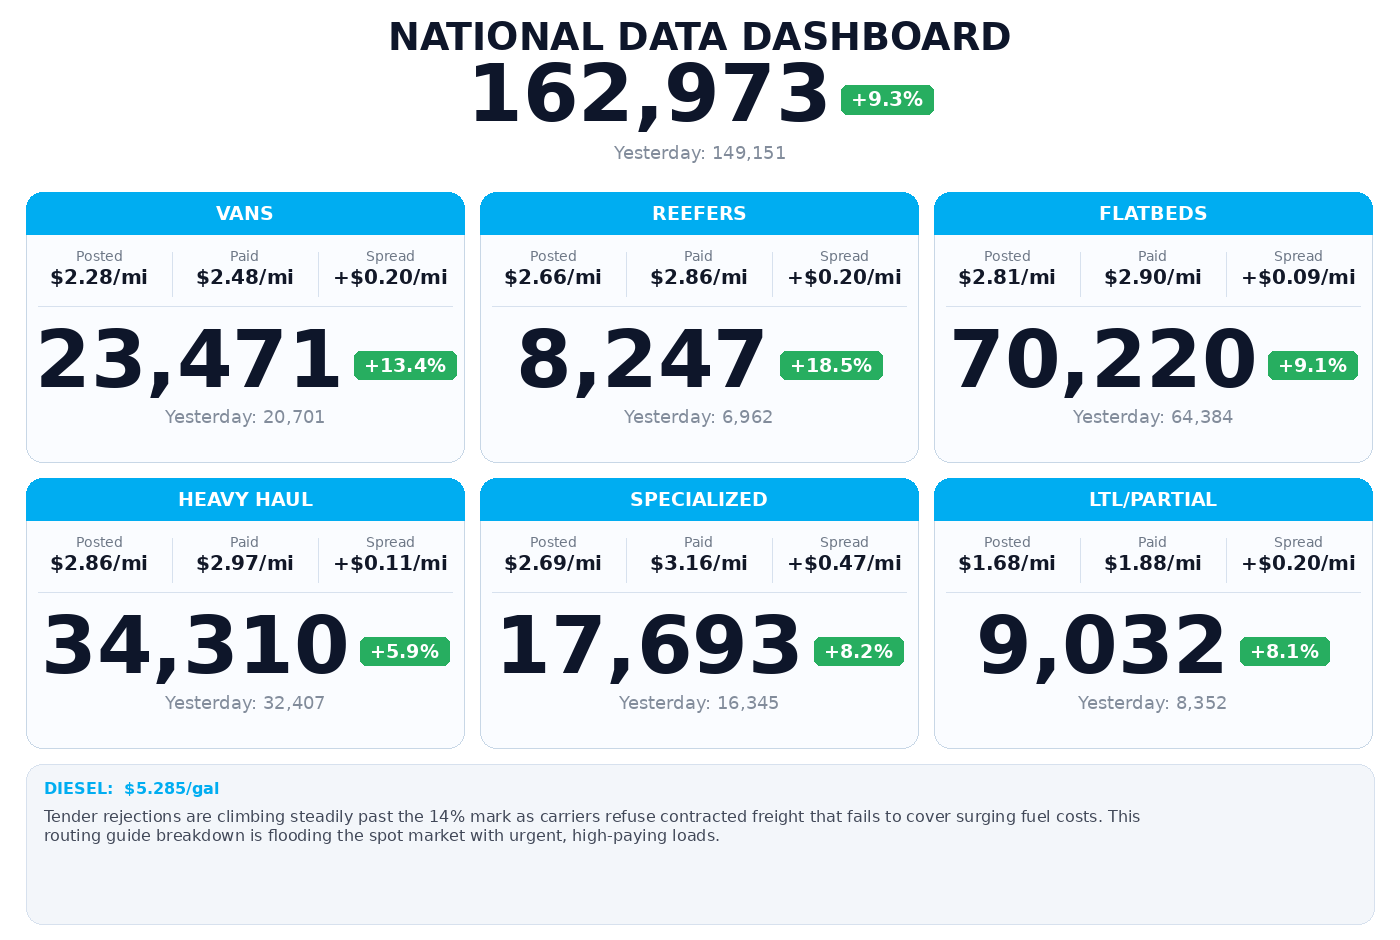Open the SPECIALIZED category header
Viewport: 1400px width, 940px height.
click(x=699, y=499)
